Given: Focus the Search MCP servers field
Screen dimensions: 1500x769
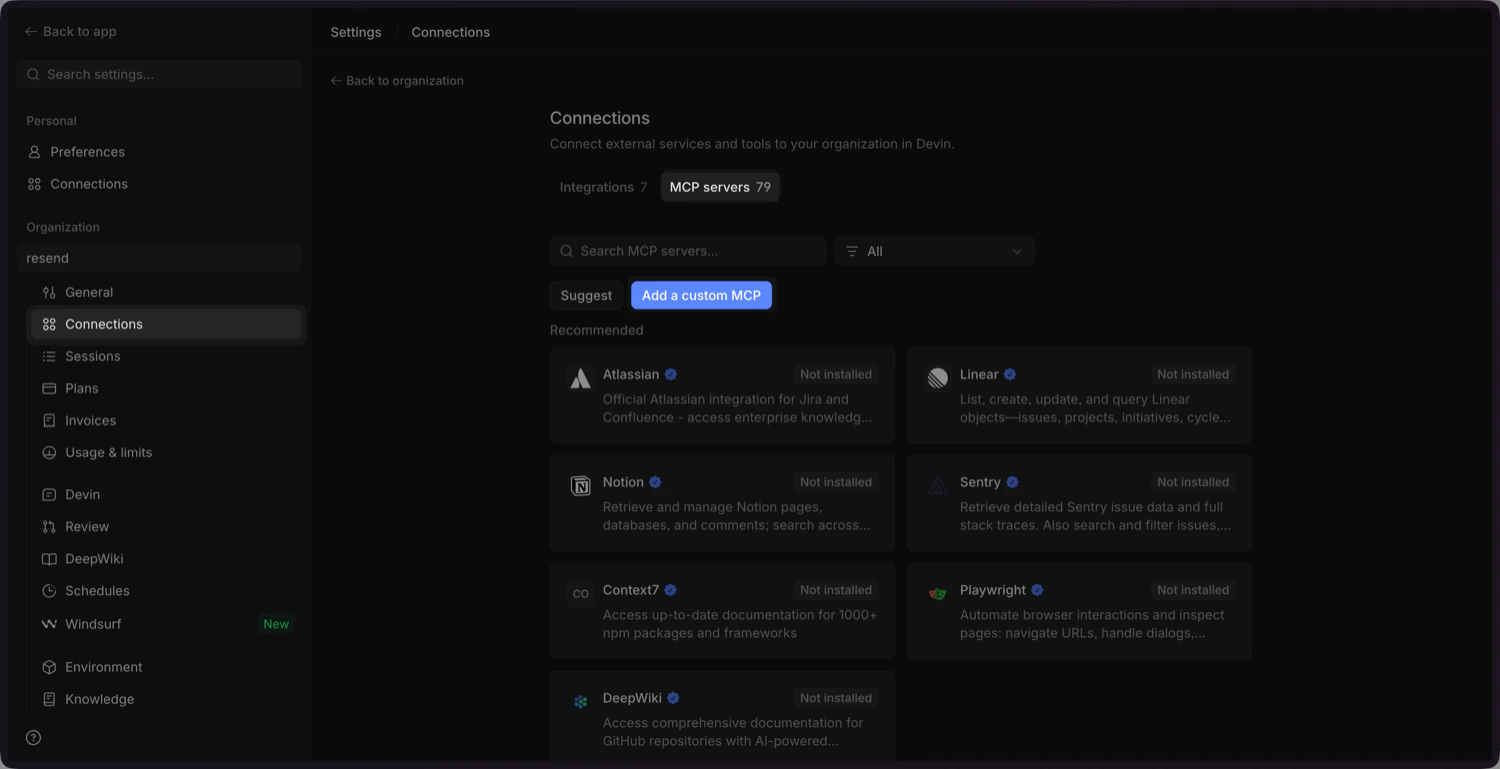Looking at the screenshot, I should pyautogui.click(x=688, y=252).
